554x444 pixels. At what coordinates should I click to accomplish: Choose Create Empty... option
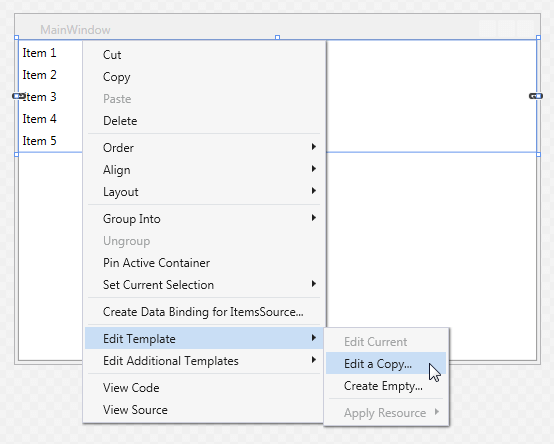tap(386, 385)
